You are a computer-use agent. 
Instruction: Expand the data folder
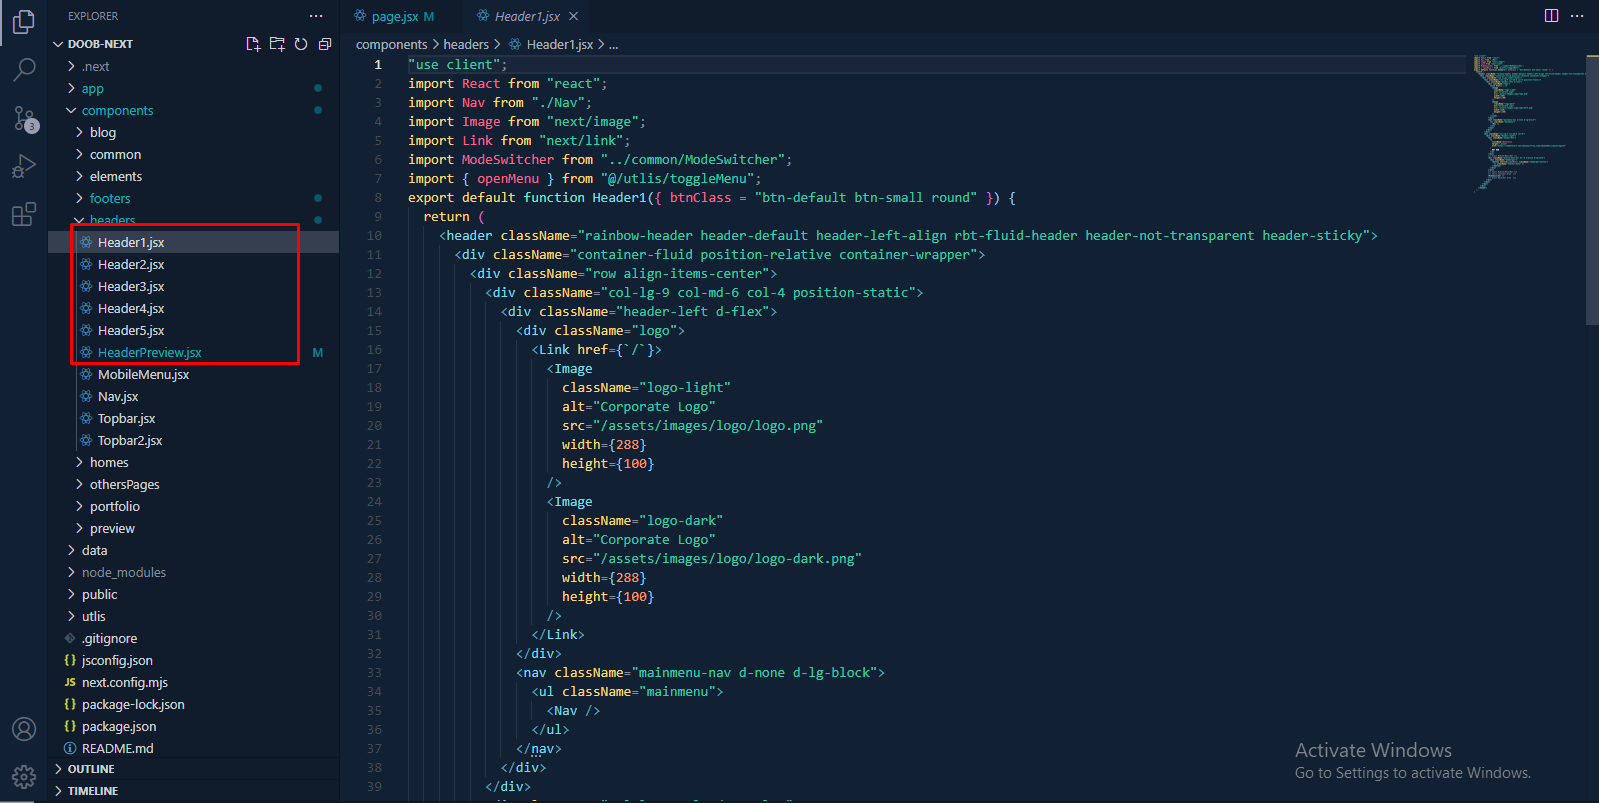click(x=193, y=550)
